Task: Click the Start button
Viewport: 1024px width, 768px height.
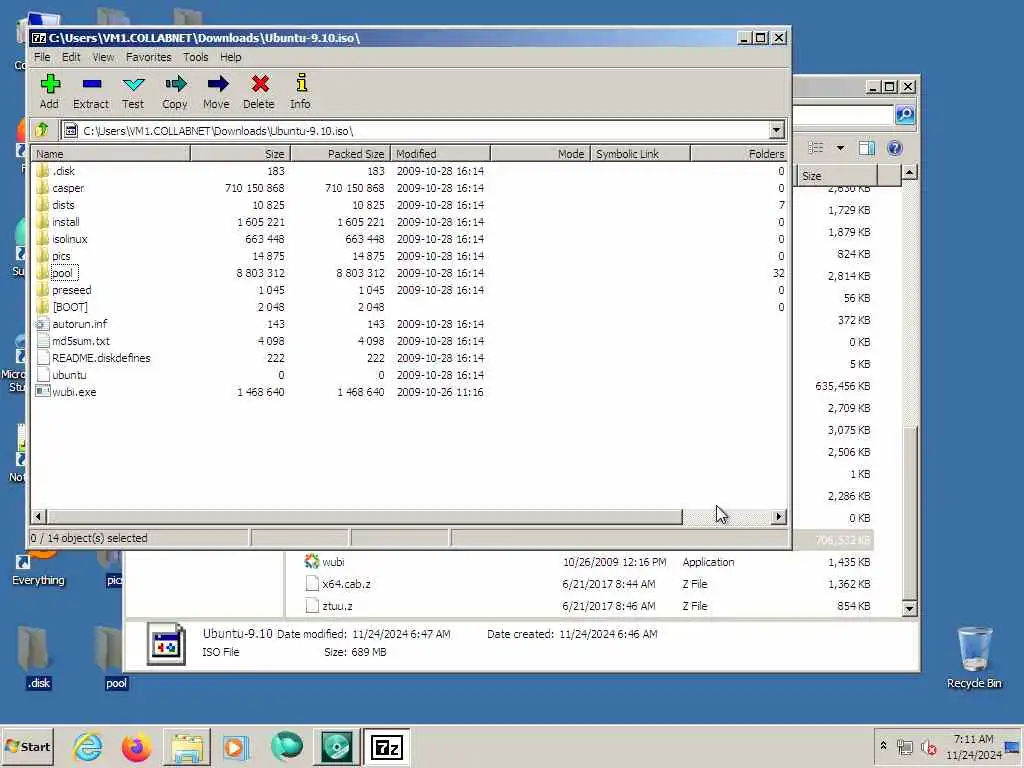Action: click(x=28, y=746)
